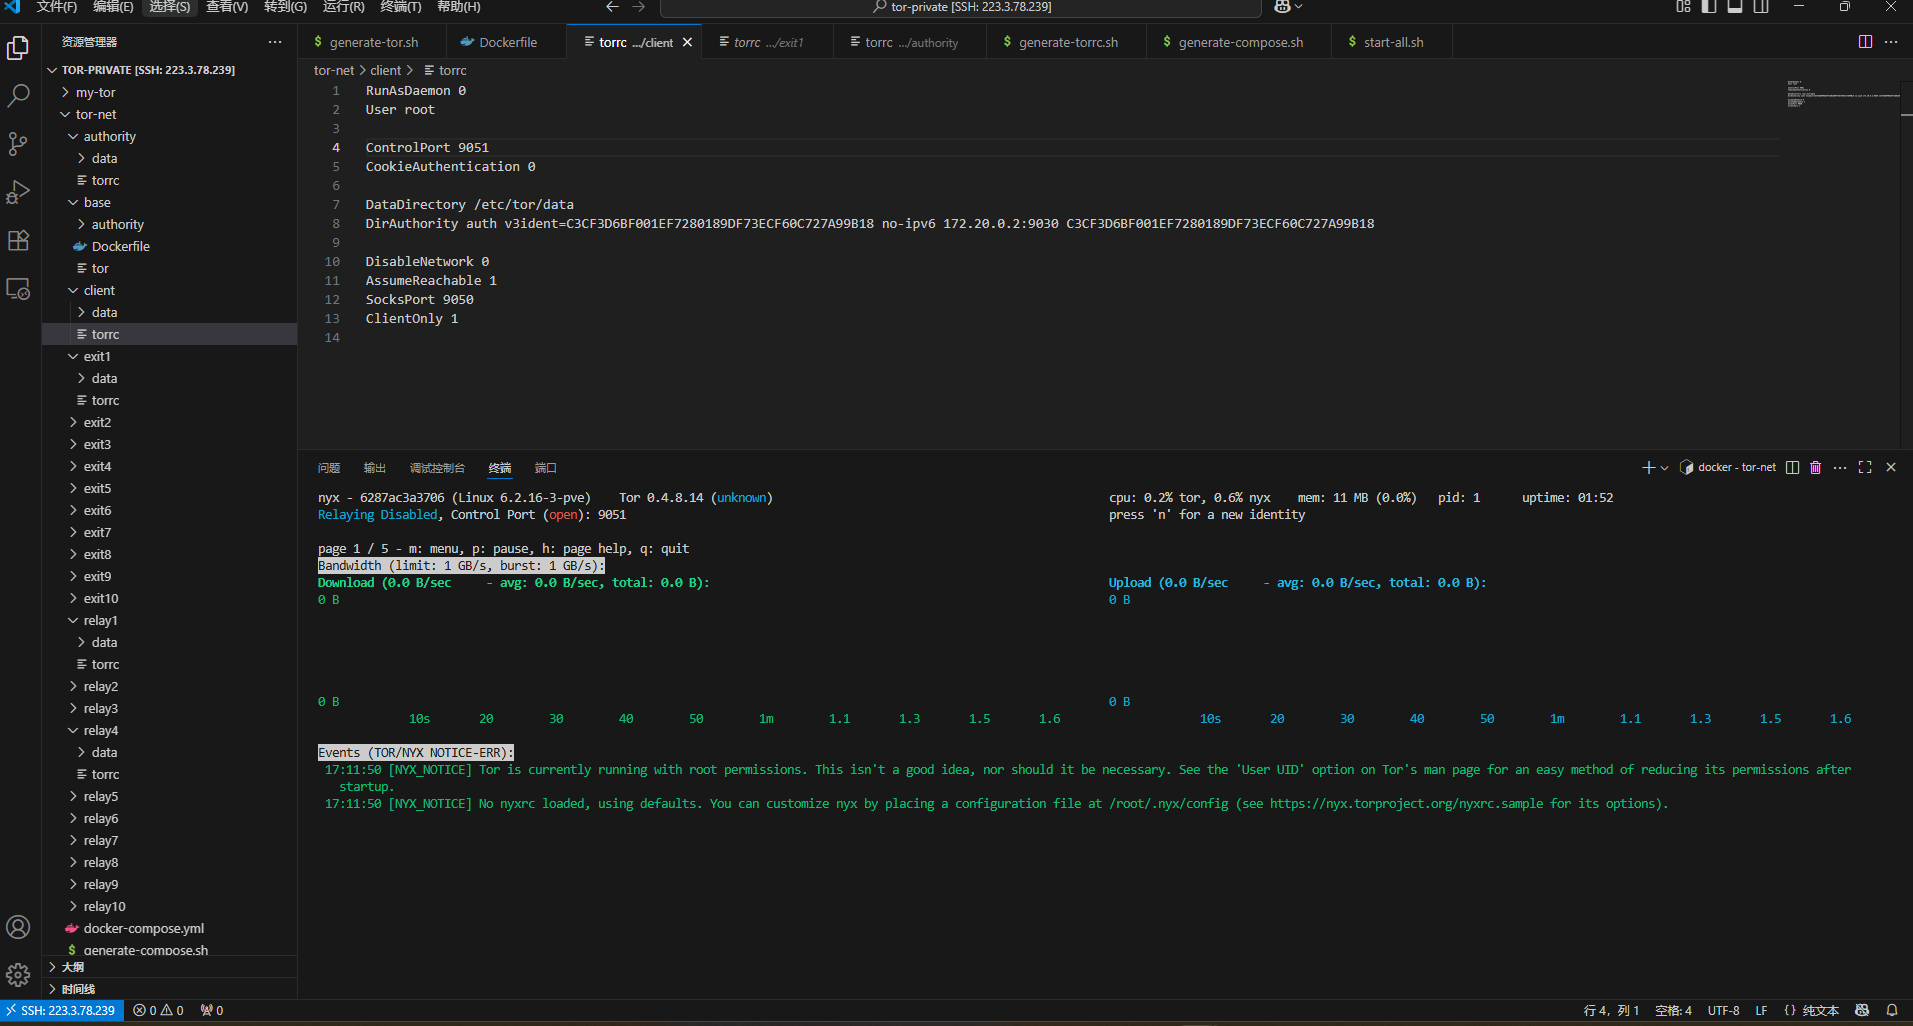Open Remote Explorer view
Viewport: 1913px width, 1026px height.
[18, 289]
